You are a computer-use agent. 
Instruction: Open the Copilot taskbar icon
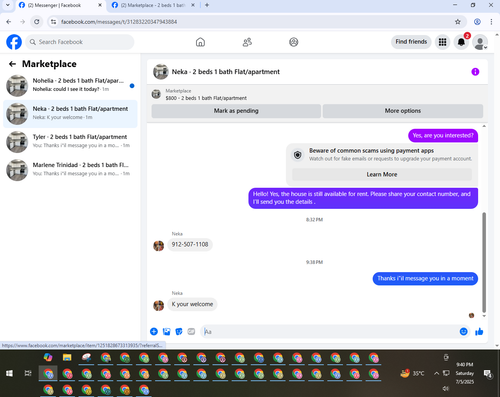click(48, 357)
